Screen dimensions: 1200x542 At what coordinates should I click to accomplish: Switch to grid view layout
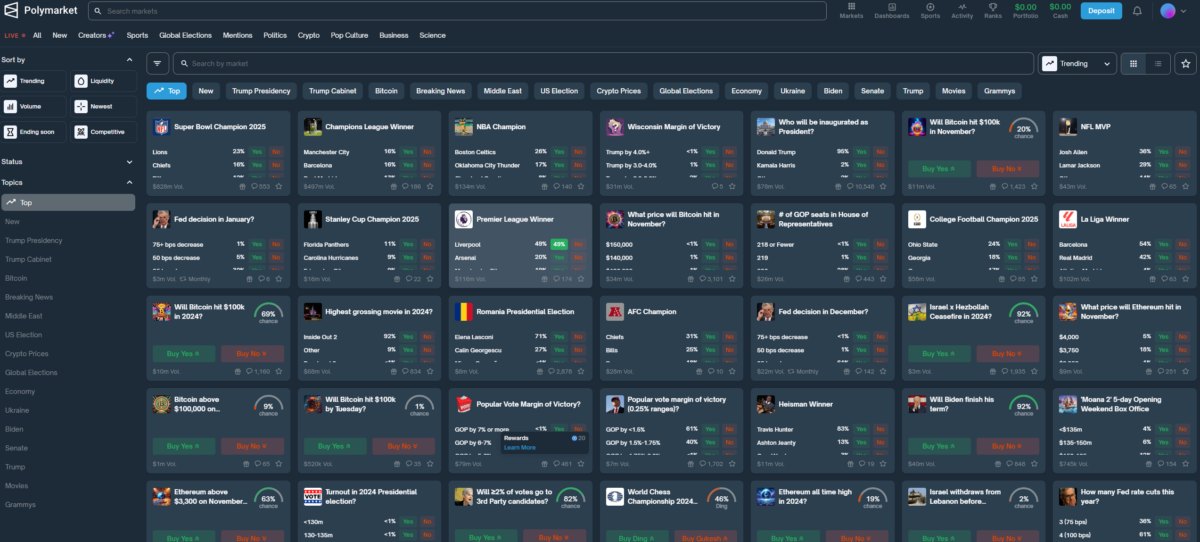pyautogui.click(x=1133, y=63)
